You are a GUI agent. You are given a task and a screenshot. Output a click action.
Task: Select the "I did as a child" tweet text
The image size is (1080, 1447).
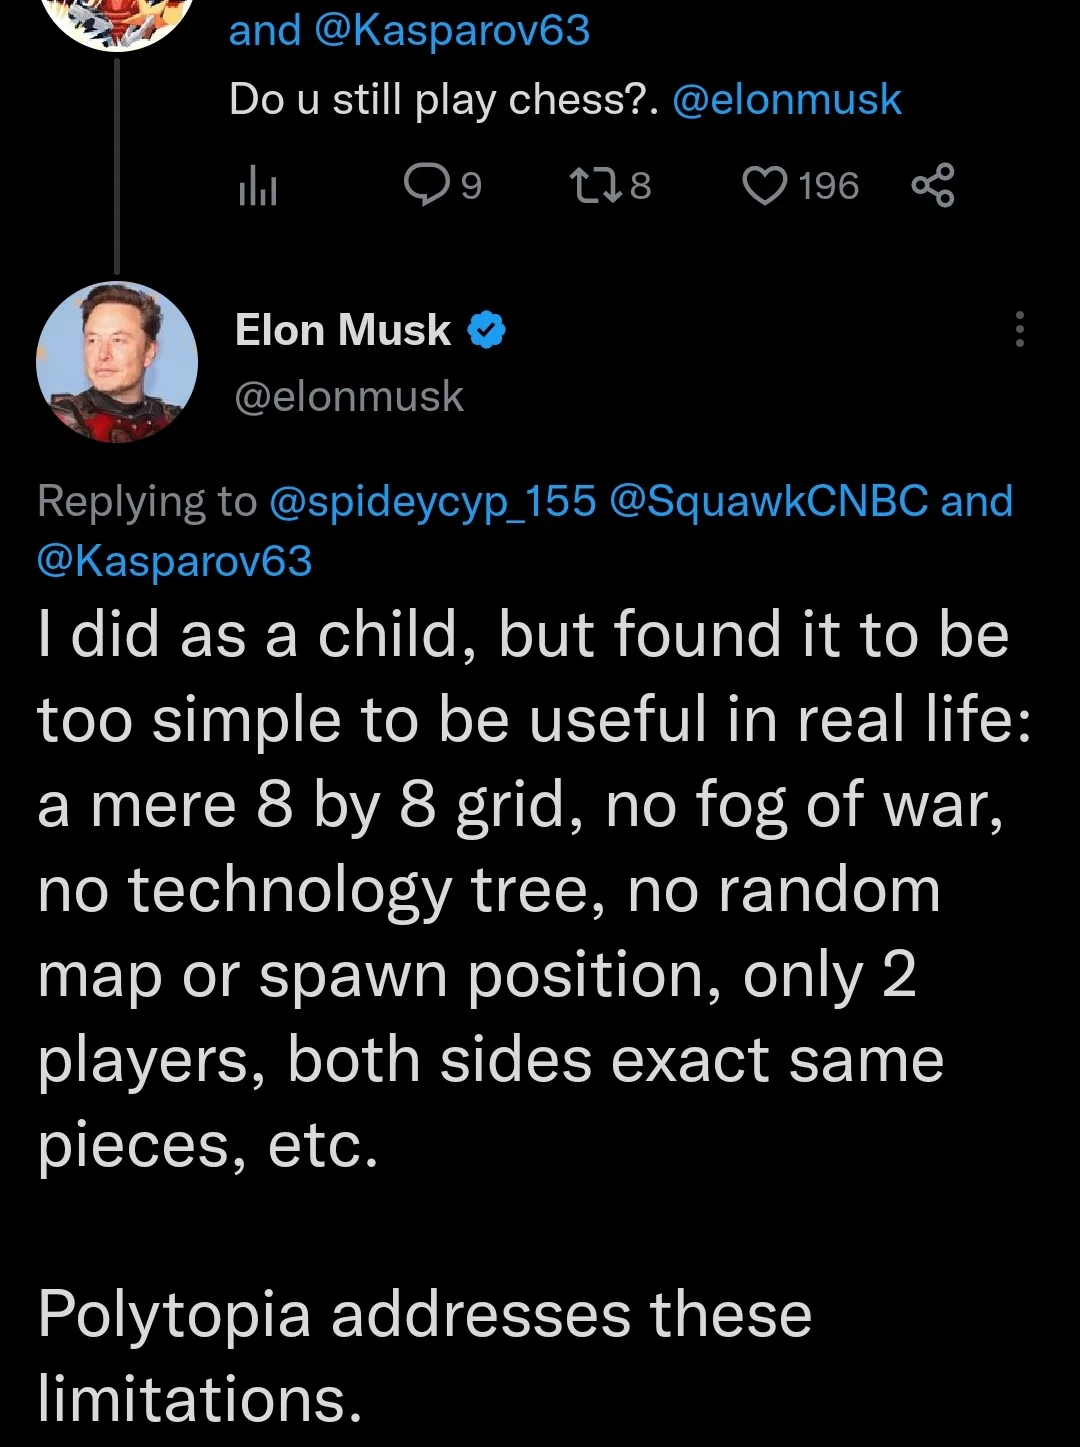click(x=535, y=890)
